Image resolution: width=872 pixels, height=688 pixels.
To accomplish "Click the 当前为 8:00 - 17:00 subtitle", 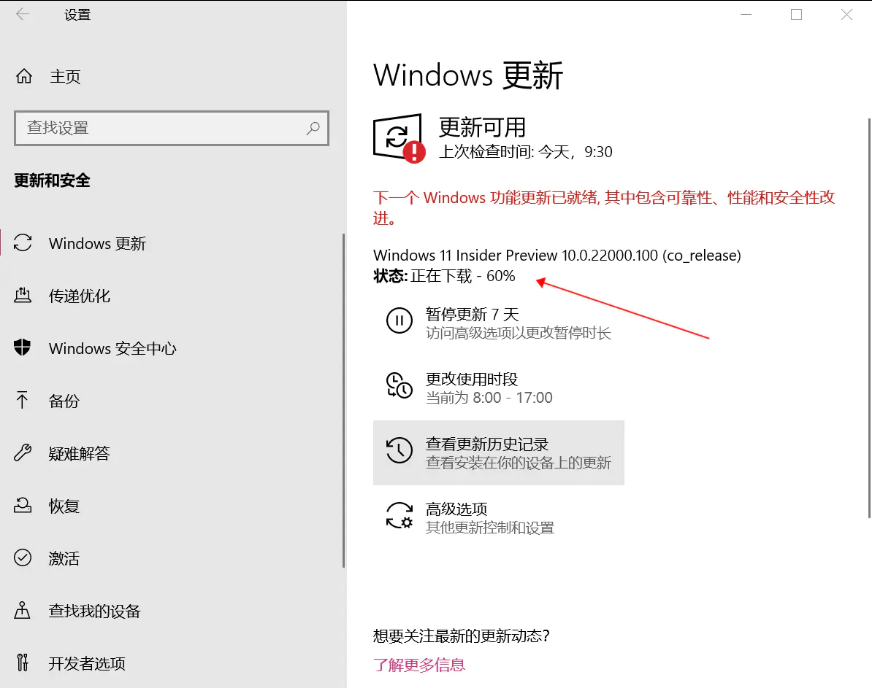I will [489, 398].
